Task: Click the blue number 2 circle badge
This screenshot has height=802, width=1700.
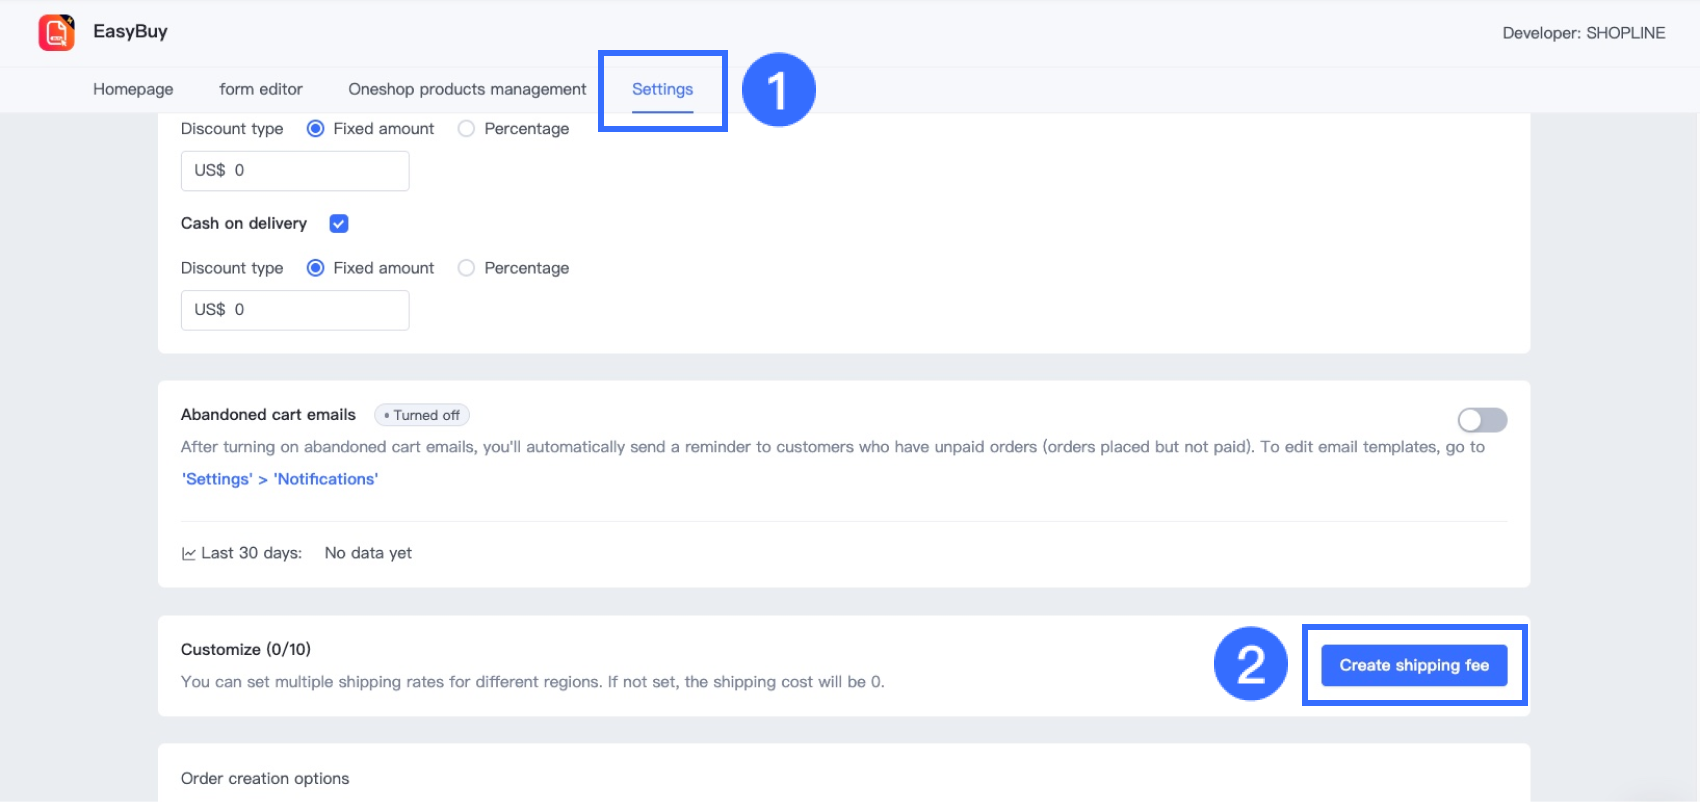Action: click(1250, 664)
